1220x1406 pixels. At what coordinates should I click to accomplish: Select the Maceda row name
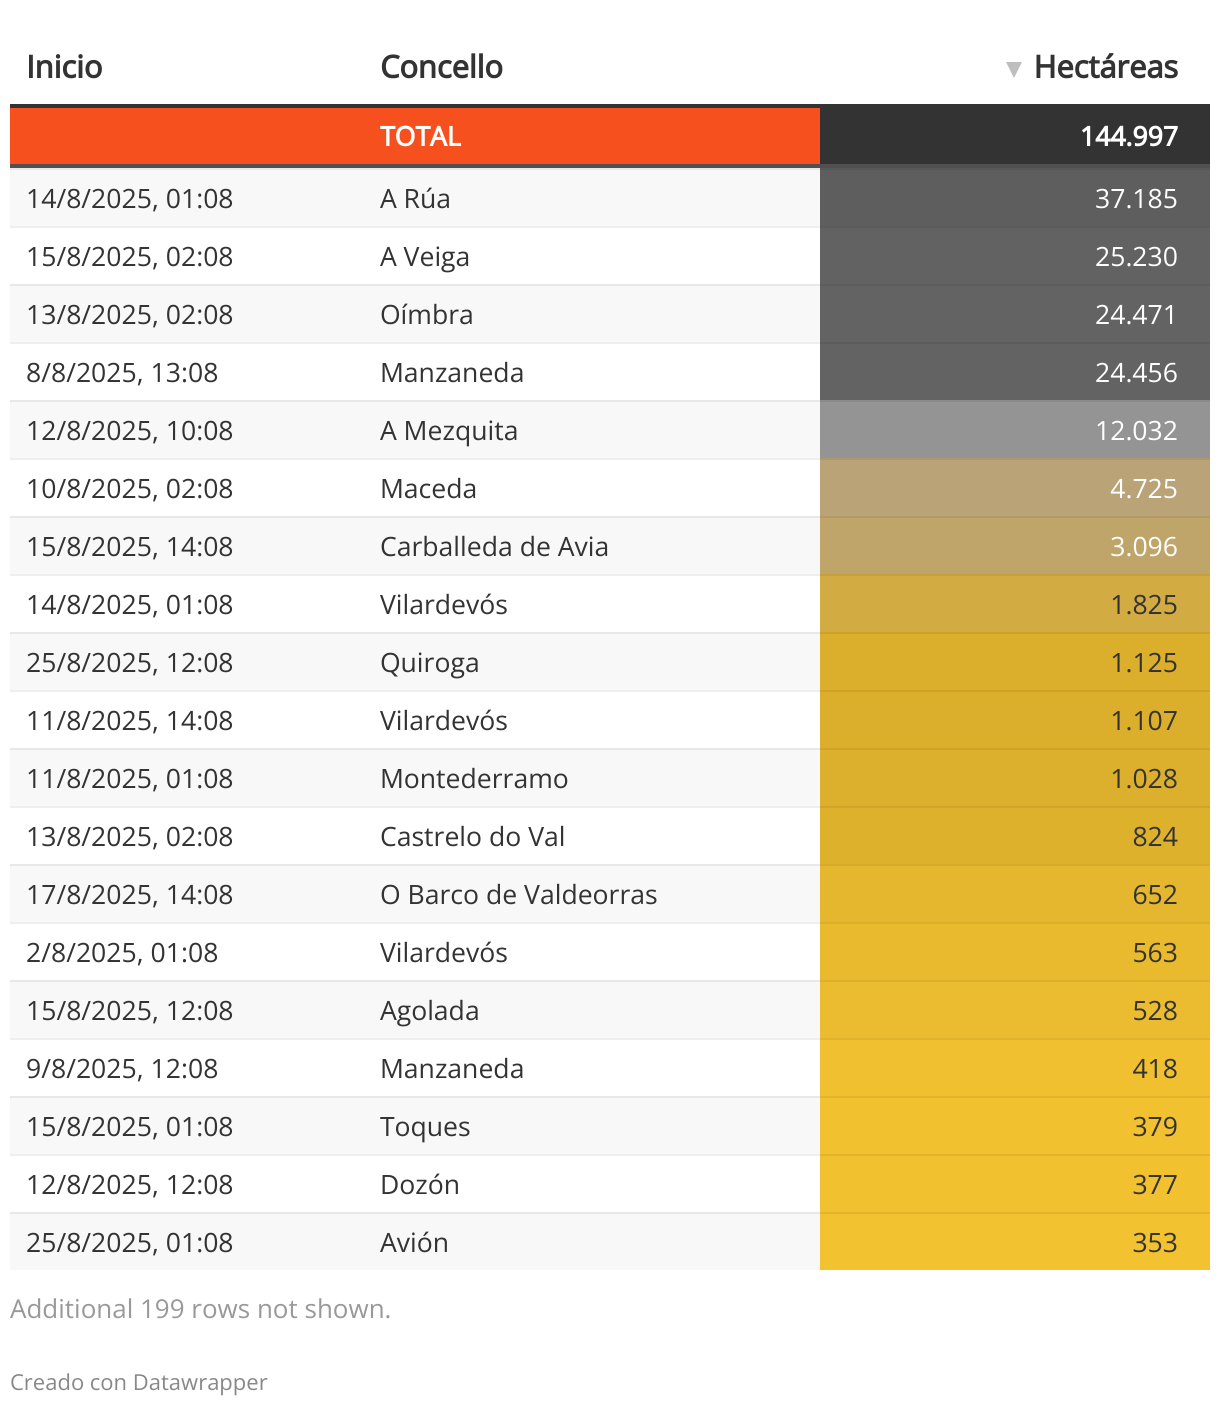(428, 489)
